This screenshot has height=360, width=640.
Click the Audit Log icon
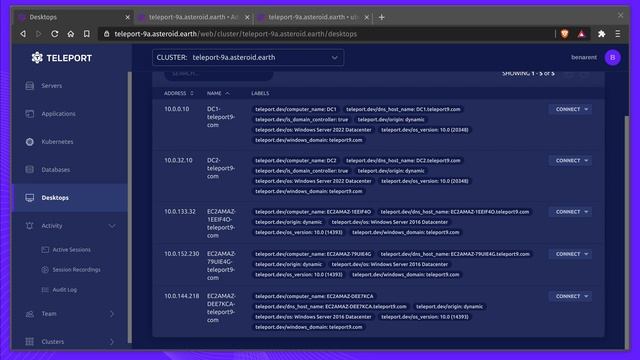click(45, 289)
